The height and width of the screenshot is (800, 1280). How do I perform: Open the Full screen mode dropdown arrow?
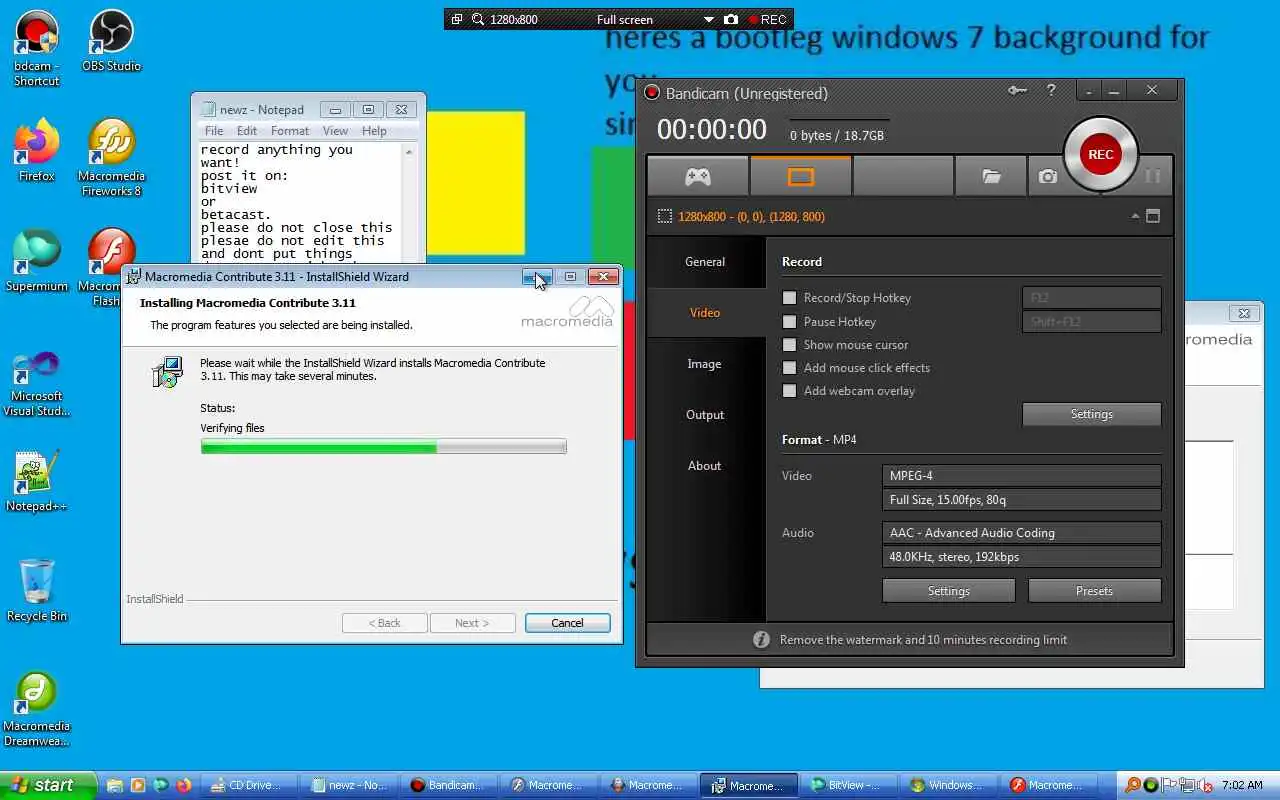[709, 19]
